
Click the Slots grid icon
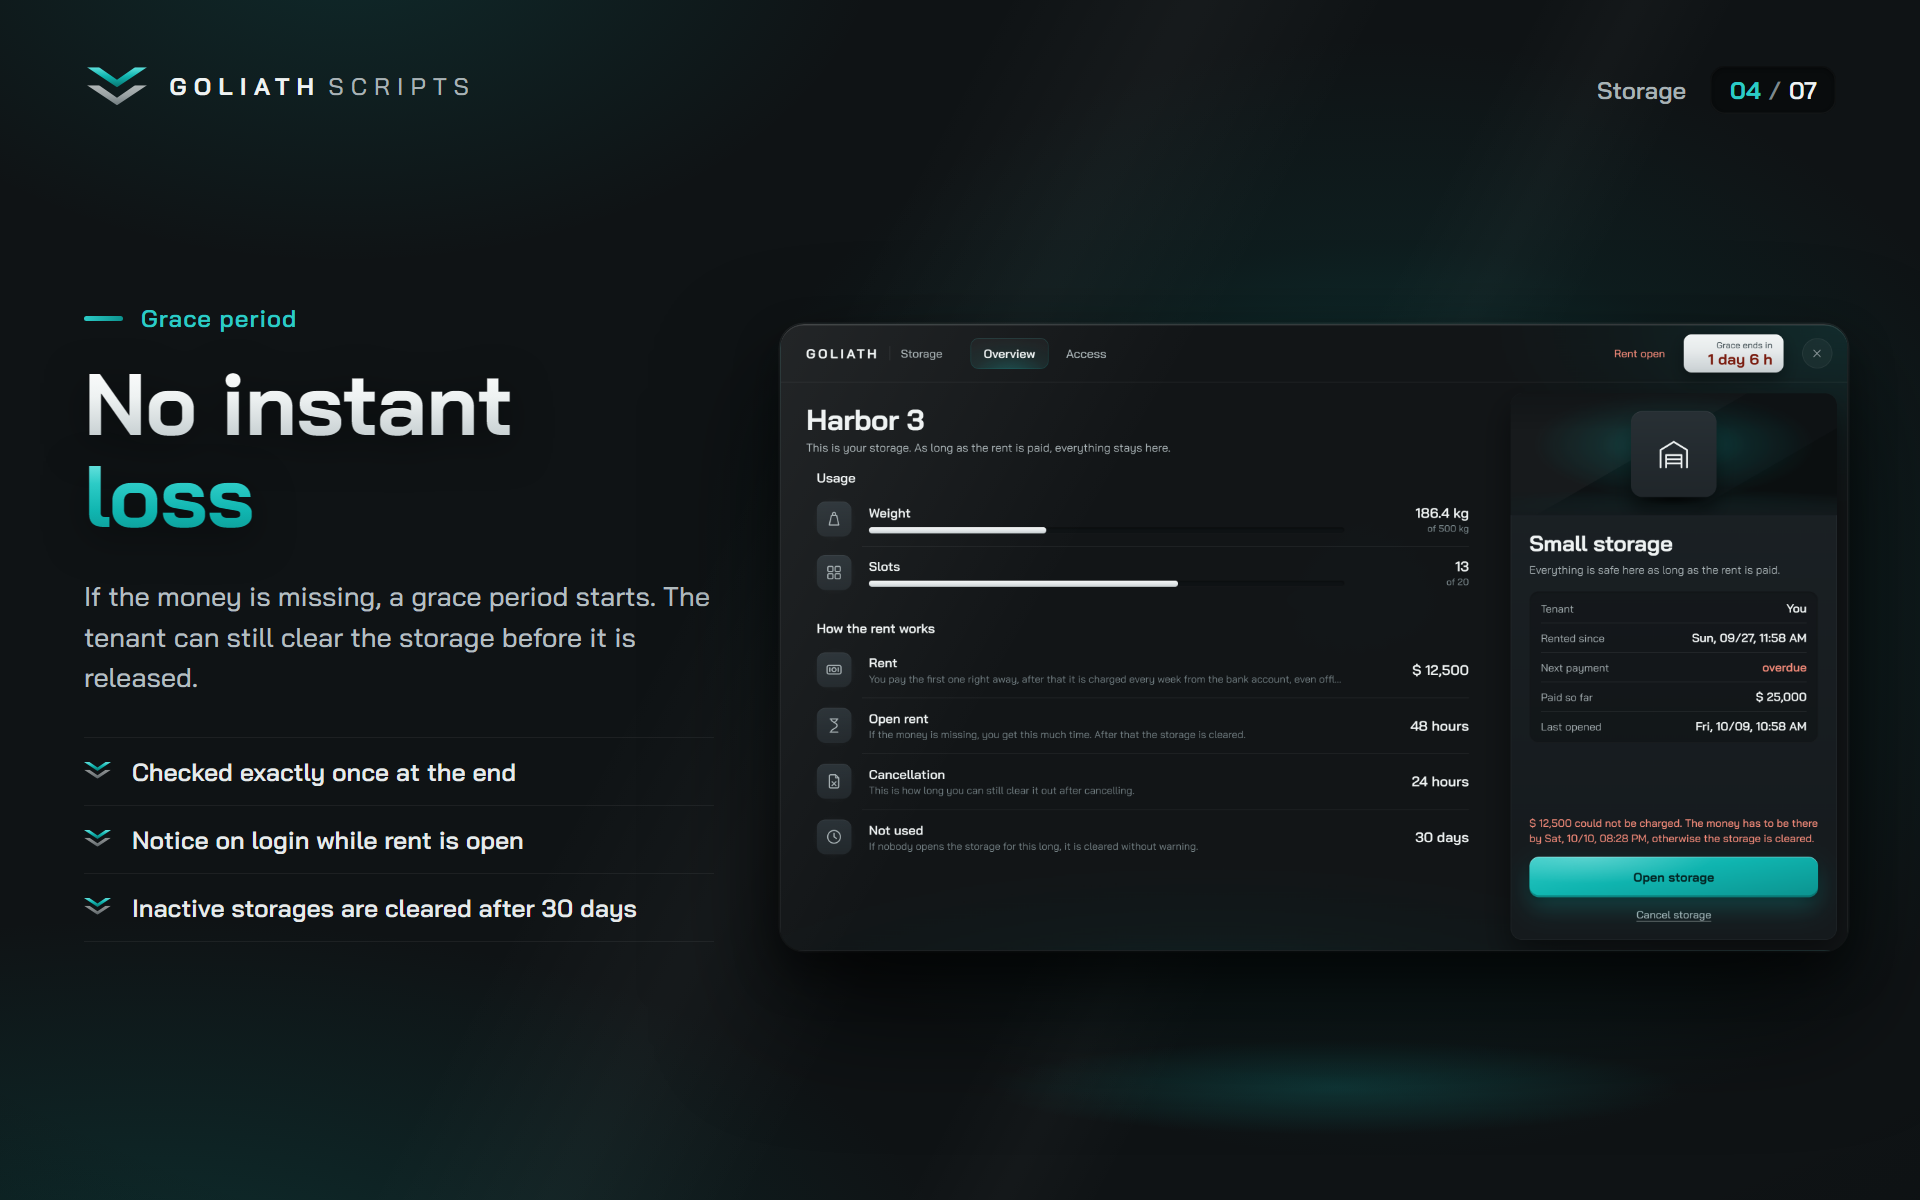[834, 573]
